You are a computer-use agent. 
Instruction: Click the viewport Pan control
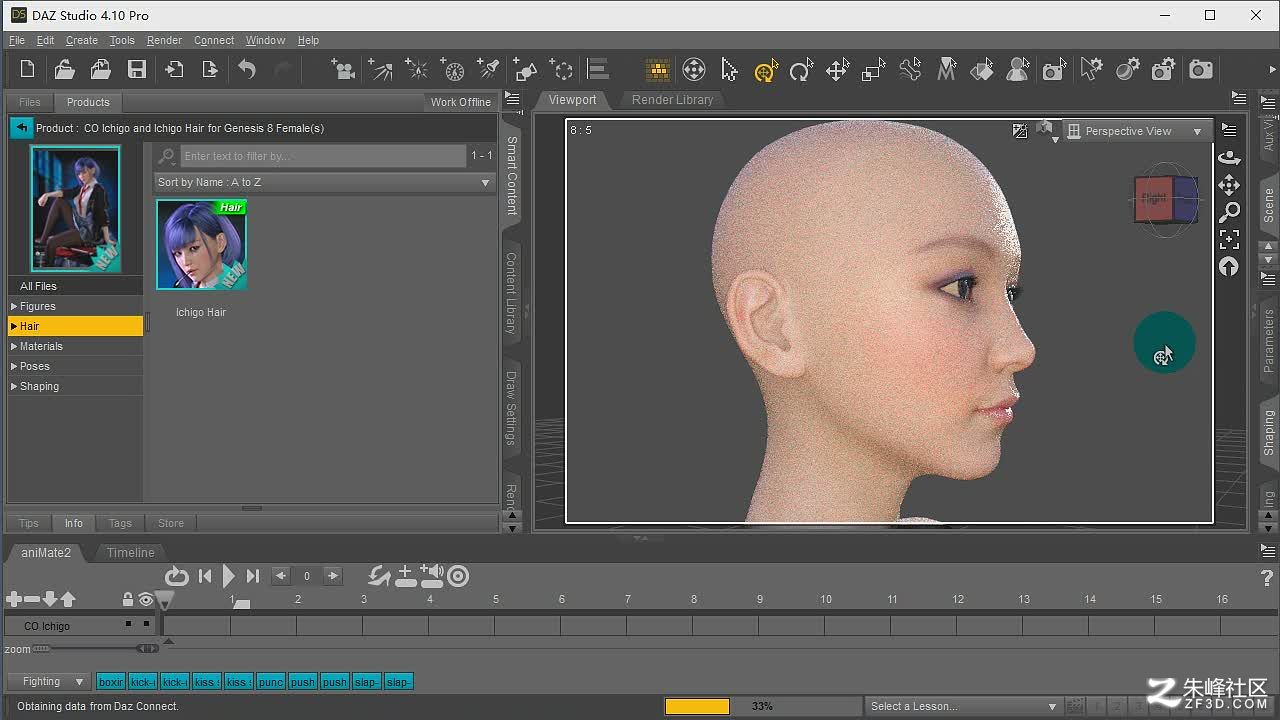click(1230, 185)
